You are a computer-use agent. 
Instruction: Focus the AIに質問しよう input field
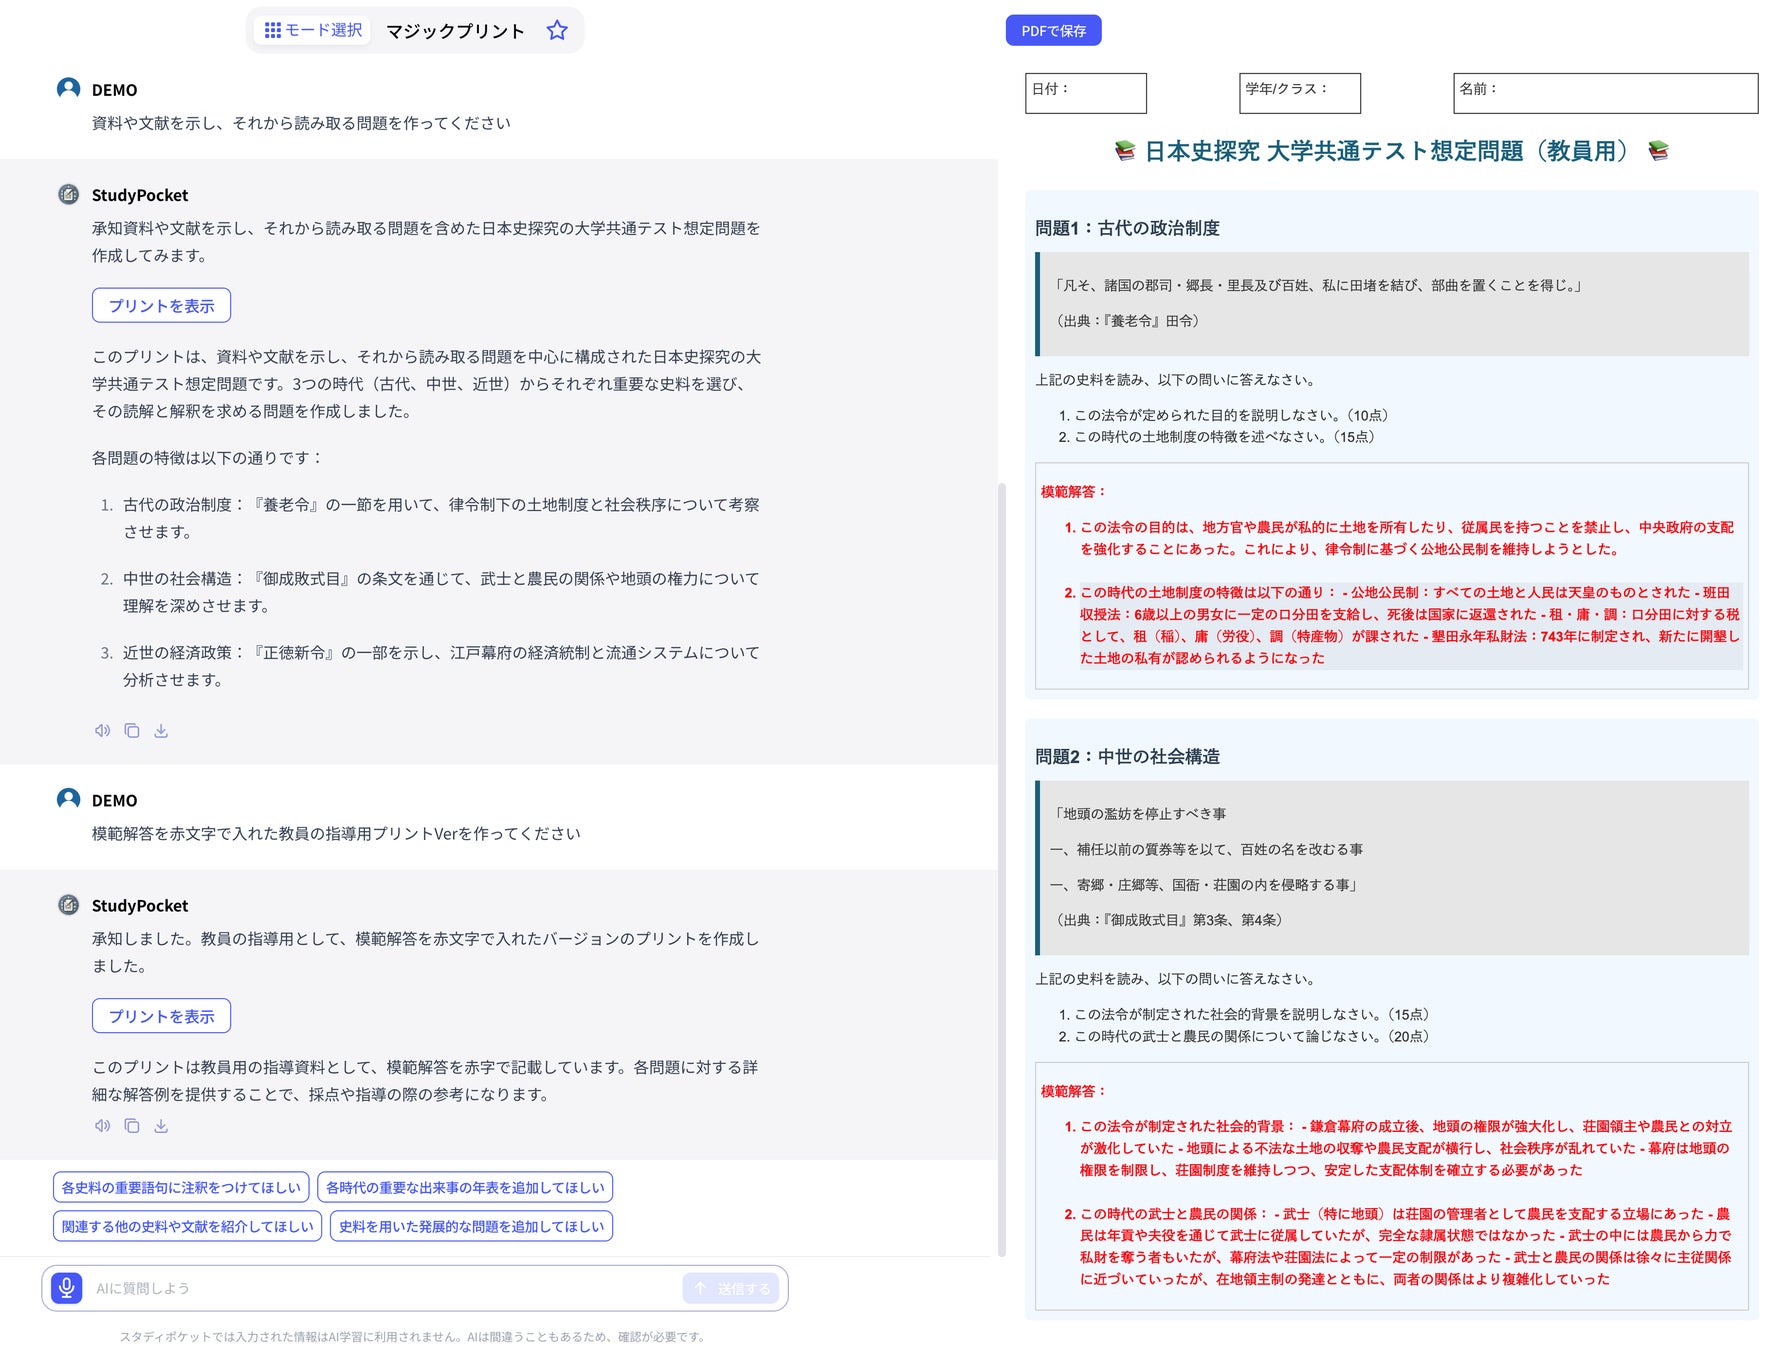click(385, 1288)
